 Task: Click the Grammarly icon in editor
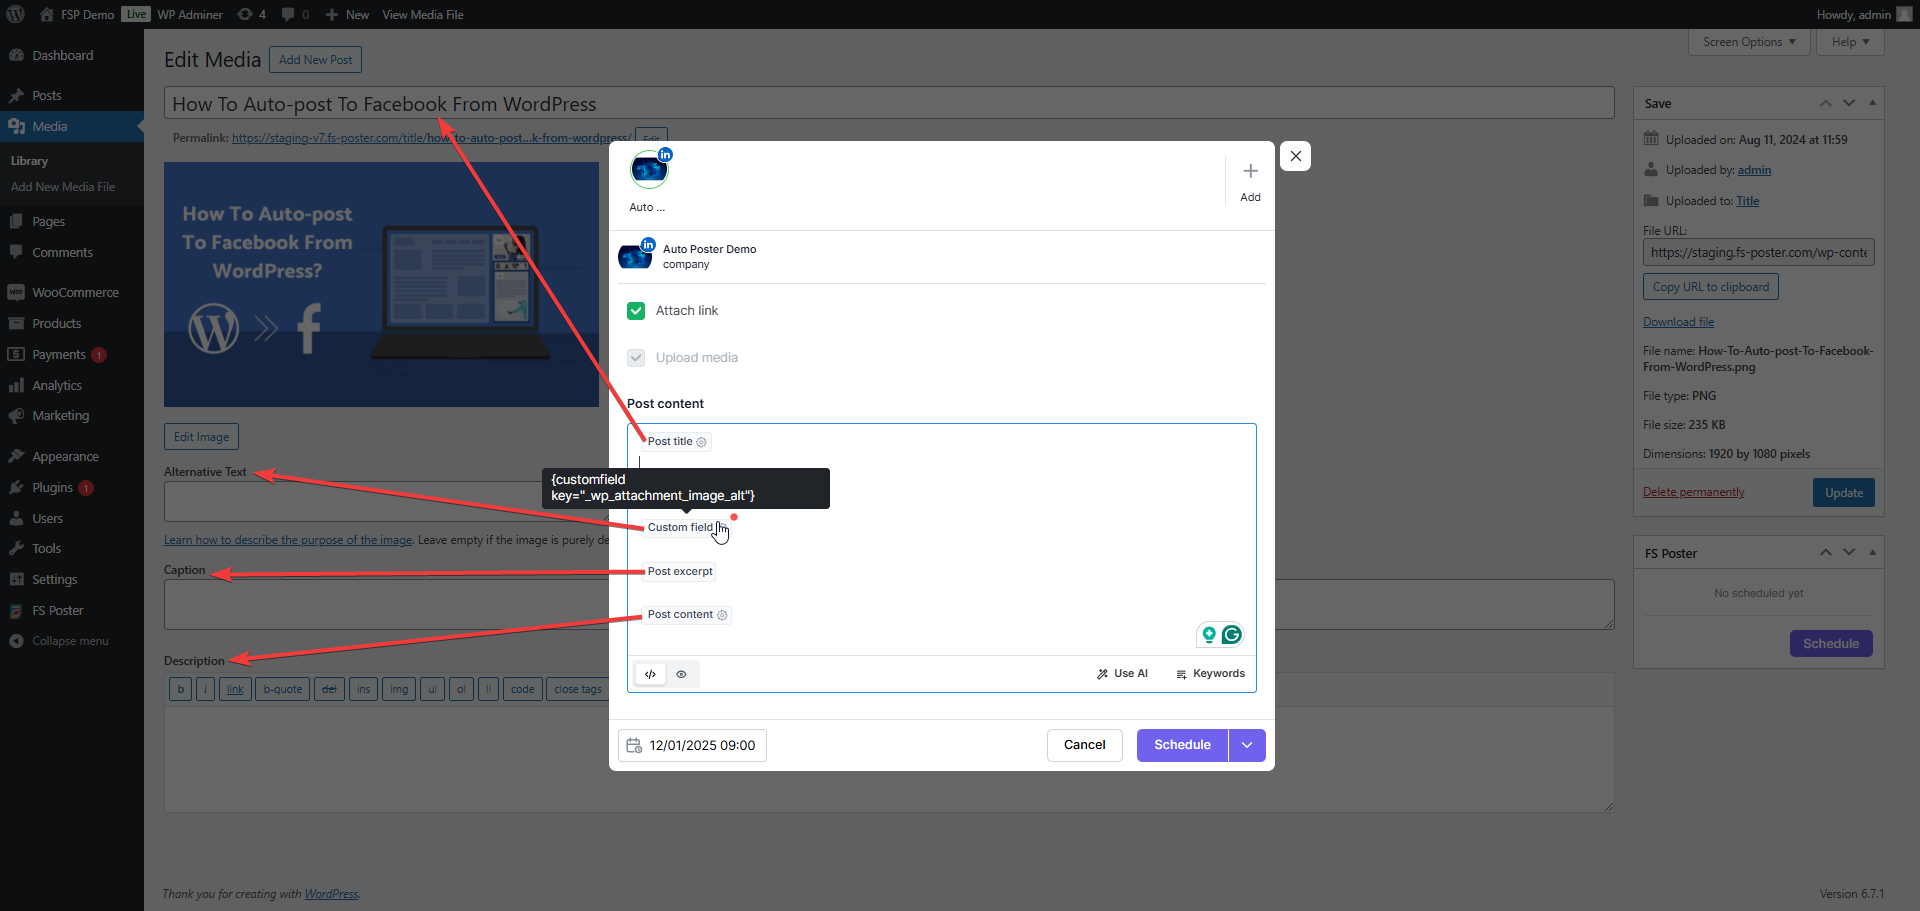(1232, 635)
